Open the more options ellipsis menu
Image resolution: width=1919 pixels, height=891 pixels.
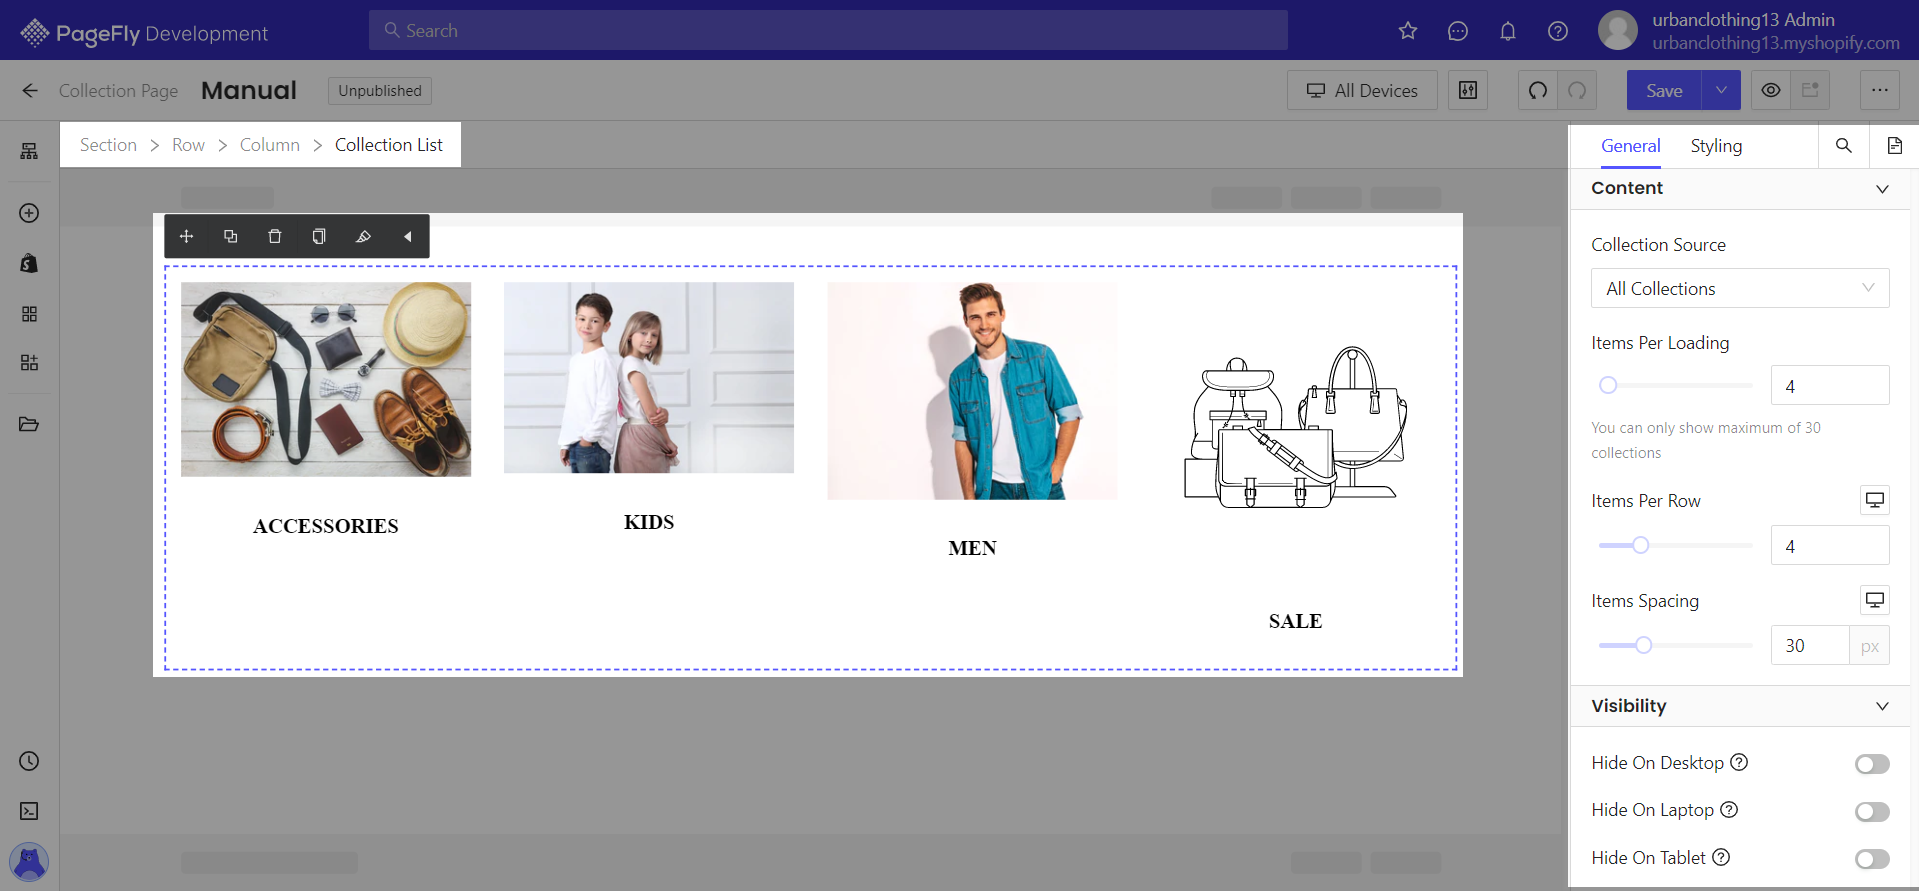[x=1880, y=90]
